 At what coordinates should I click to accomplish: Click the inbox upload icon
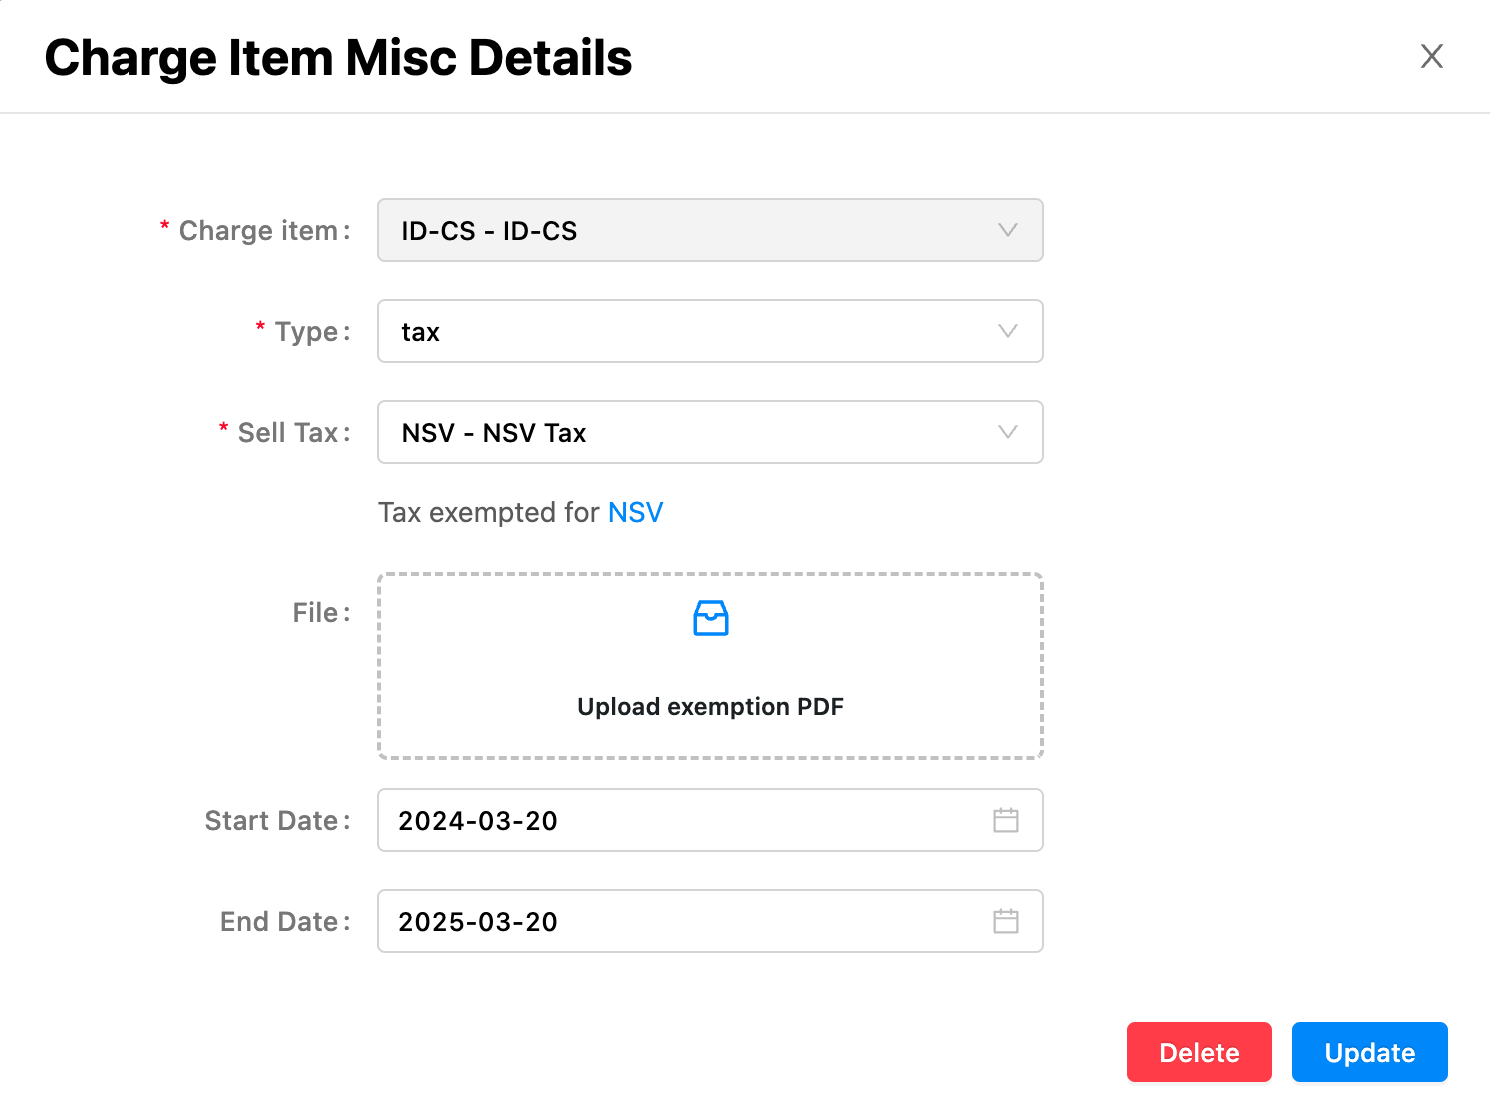[x=710, y=618]
